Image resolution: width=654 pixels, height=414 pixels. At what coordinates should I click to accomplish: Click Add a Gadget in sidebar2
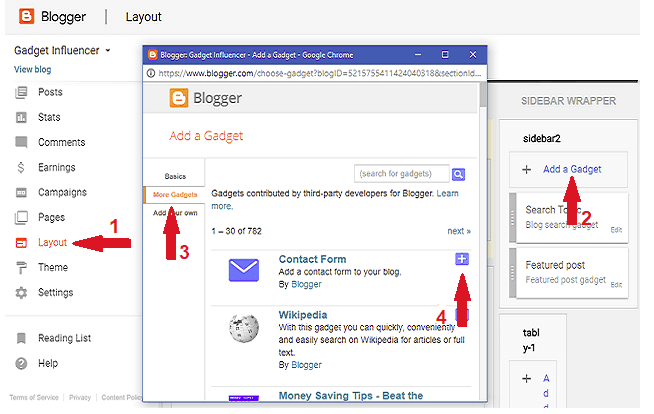tap(572, 169)
